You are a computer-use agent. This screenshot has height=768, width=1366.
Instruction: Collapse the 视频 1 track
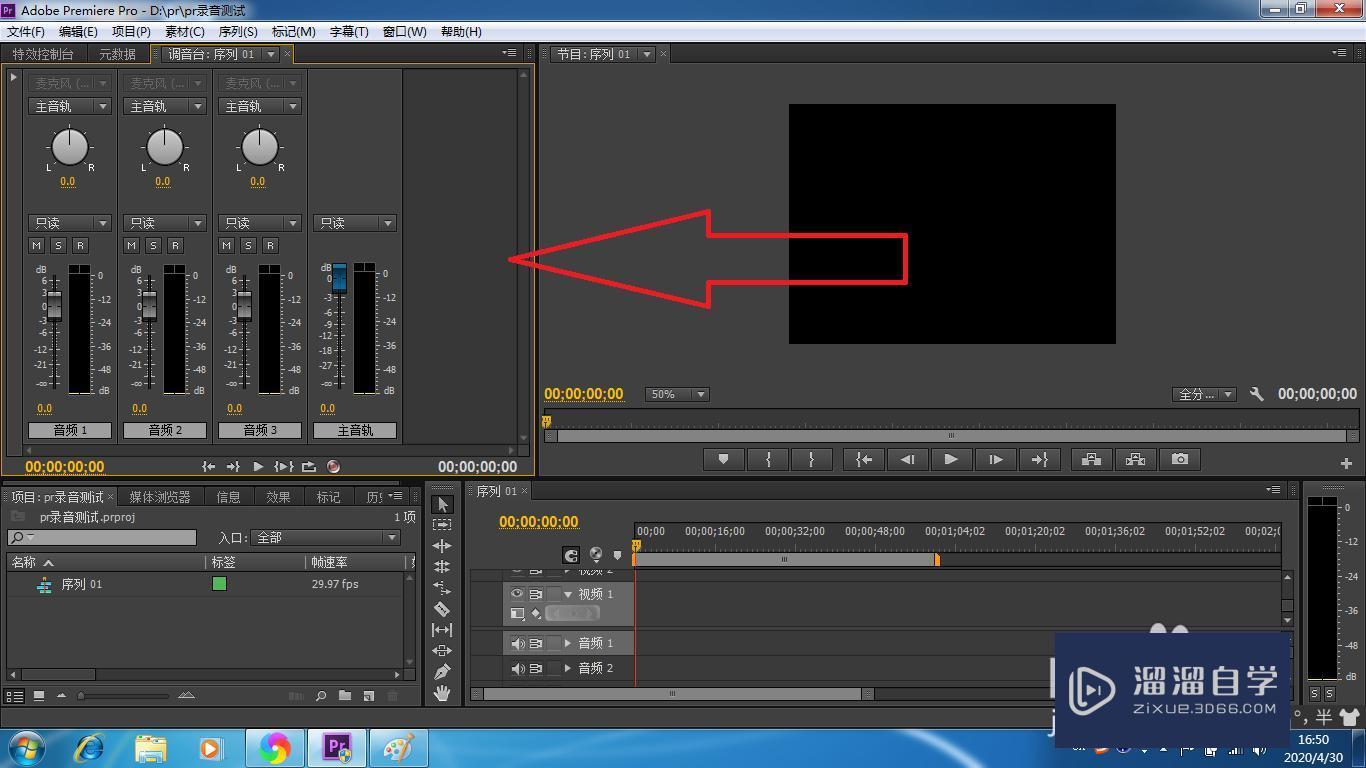pyautogui.click(x=568, y=594)
